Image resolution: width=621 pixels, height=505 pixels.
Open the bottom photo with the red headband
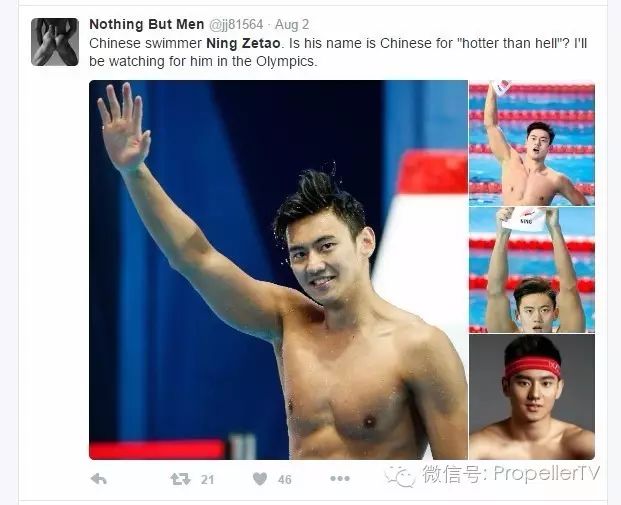[532, 397]
